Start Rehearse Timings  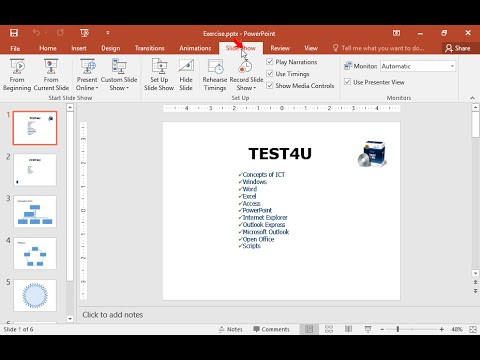tap(215, 75)
